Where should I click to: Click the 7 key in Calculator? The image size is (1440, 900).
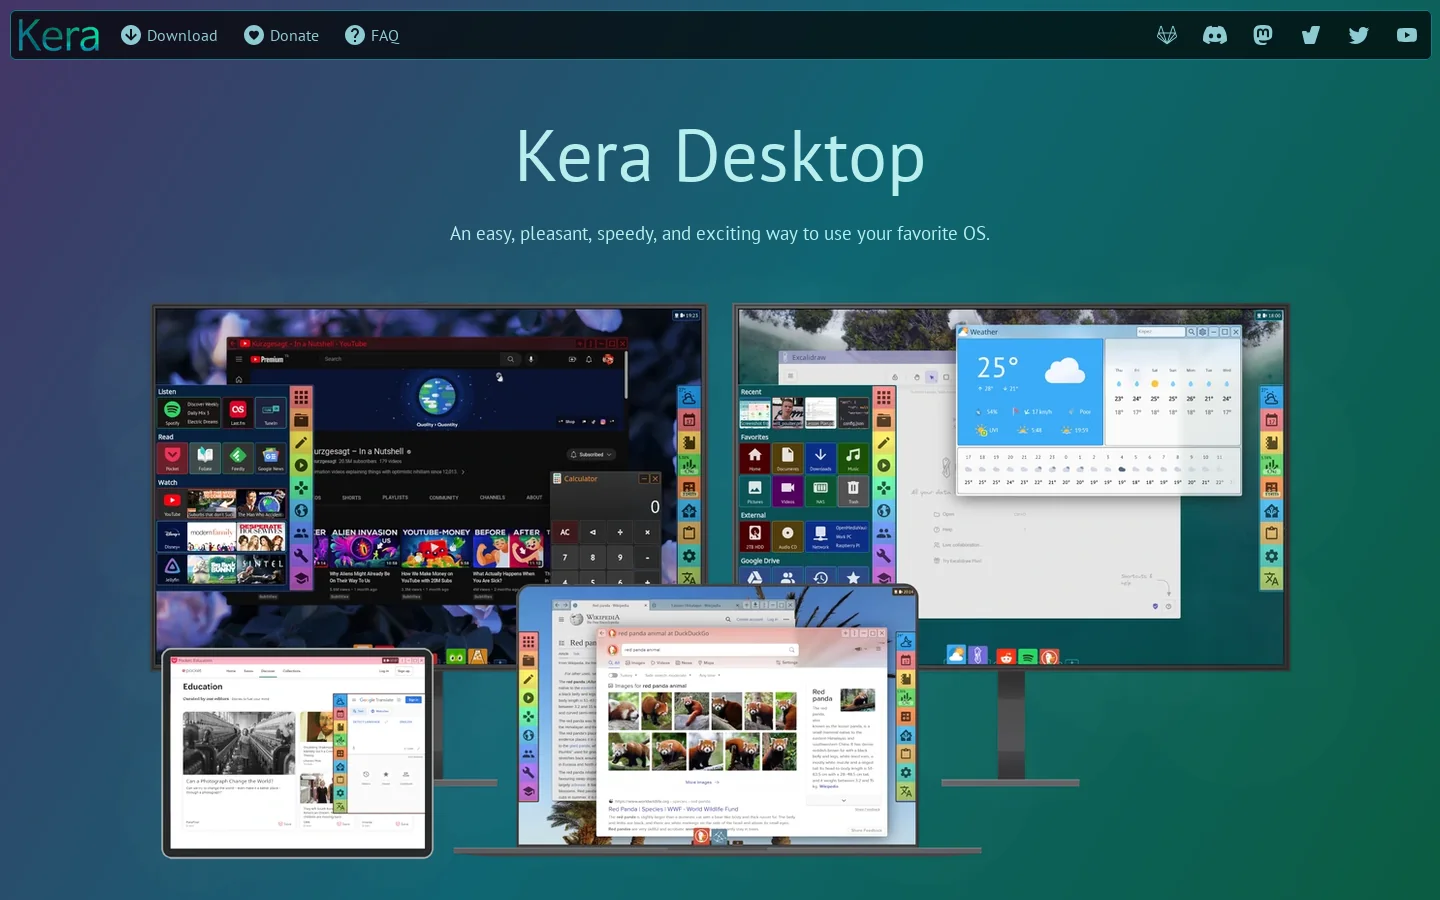(565, 557)
